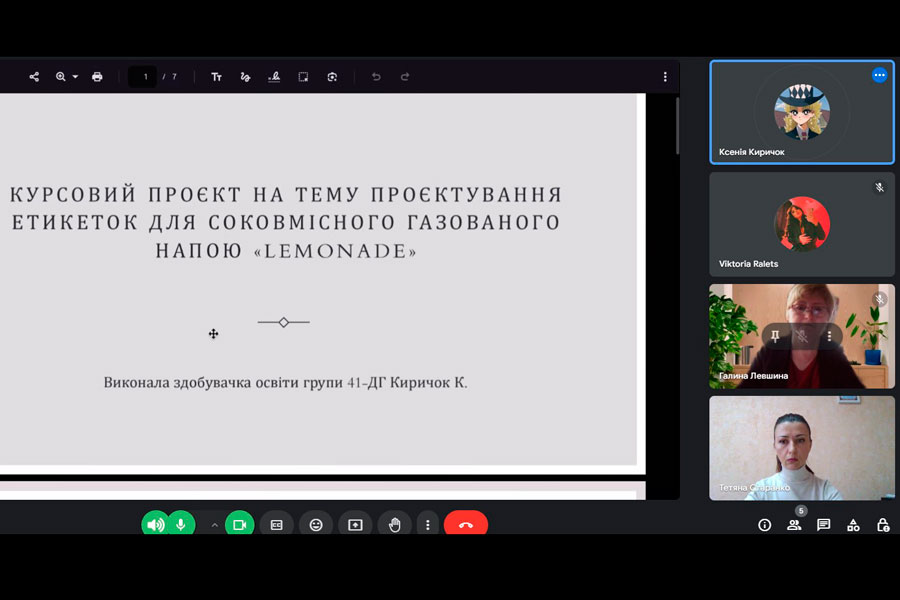
Task: Leave the call with red hang-up button
Action: [x=465, y=524]
